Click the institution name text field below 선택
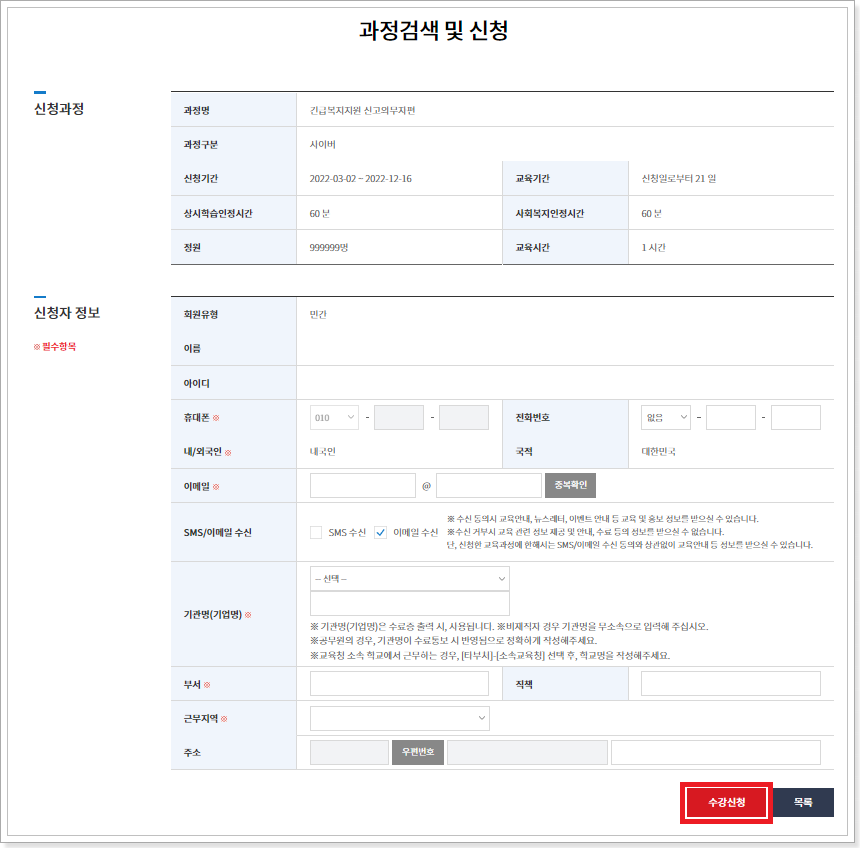Image resolution: width=860 pixels, height=848 pixels. click(409, 601)
